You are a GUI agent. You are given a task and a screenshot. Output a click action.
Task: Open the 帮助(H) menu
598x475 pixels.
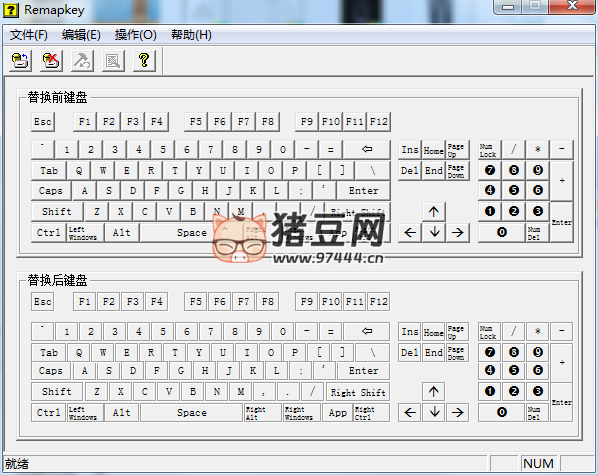click(191, 35)
